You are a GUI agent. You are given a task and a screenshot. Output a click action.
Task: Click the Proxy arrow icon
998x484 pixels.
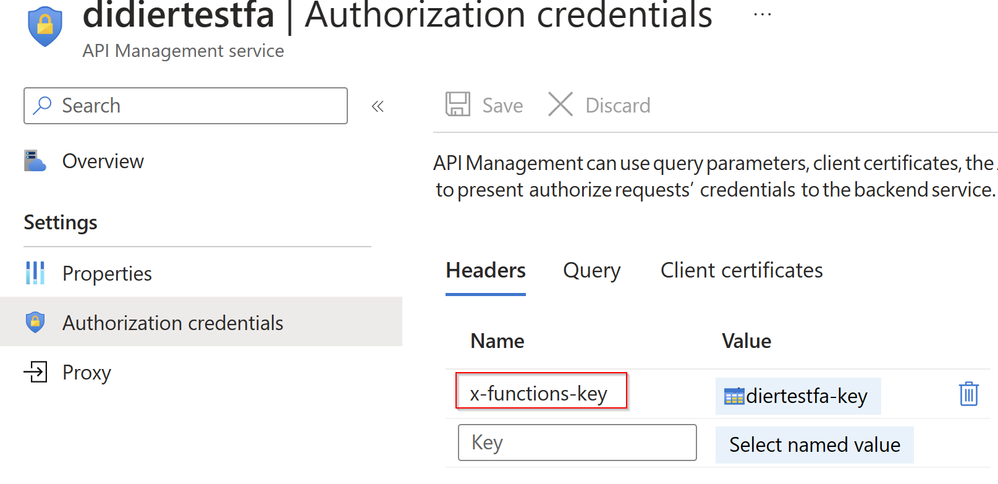(36, 373)
